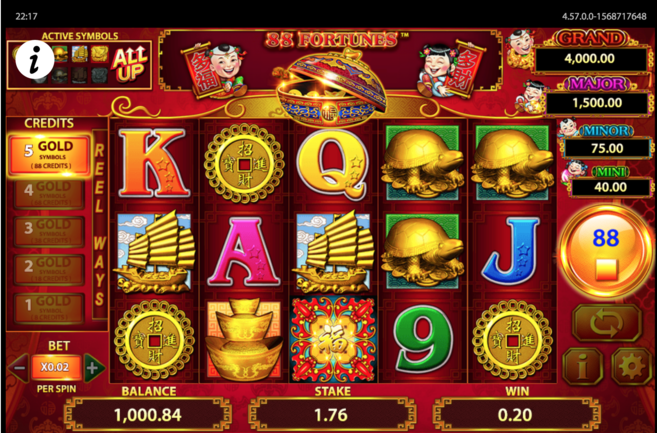Select the 4 Gold Symbols credits option
Viewport: 657px width, 433px height.
pos(49,194)
